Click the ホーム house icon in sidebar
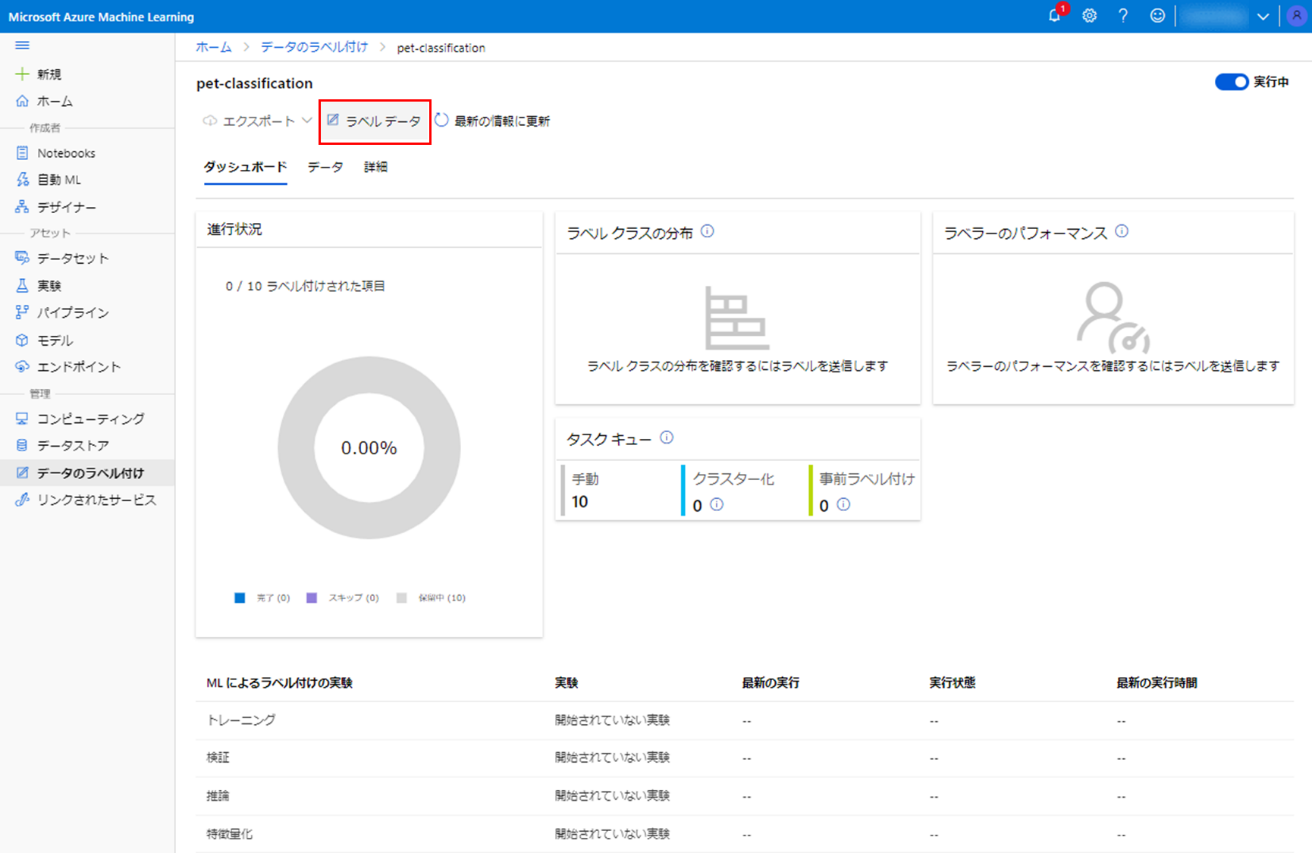 coord(22,101)
